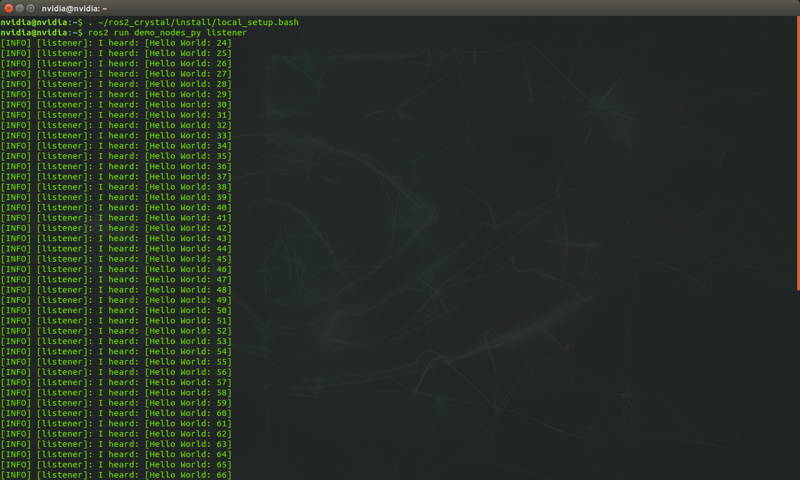Viewport: 800px width, 480px height.
Task: Select the line Hello World: 50
Action: [116, 311]
